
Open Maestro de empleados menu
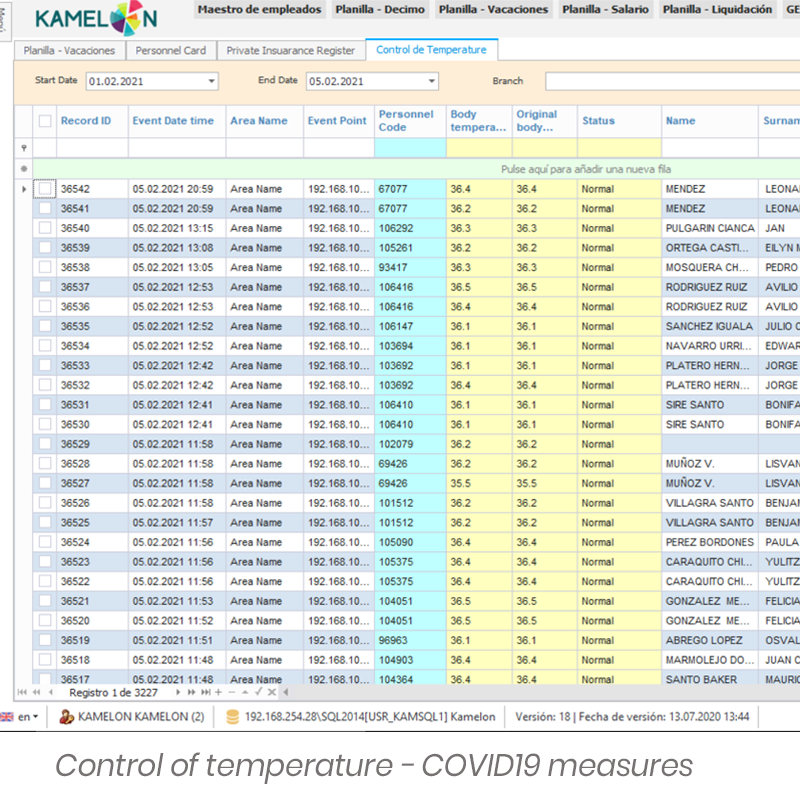point(260,9)
